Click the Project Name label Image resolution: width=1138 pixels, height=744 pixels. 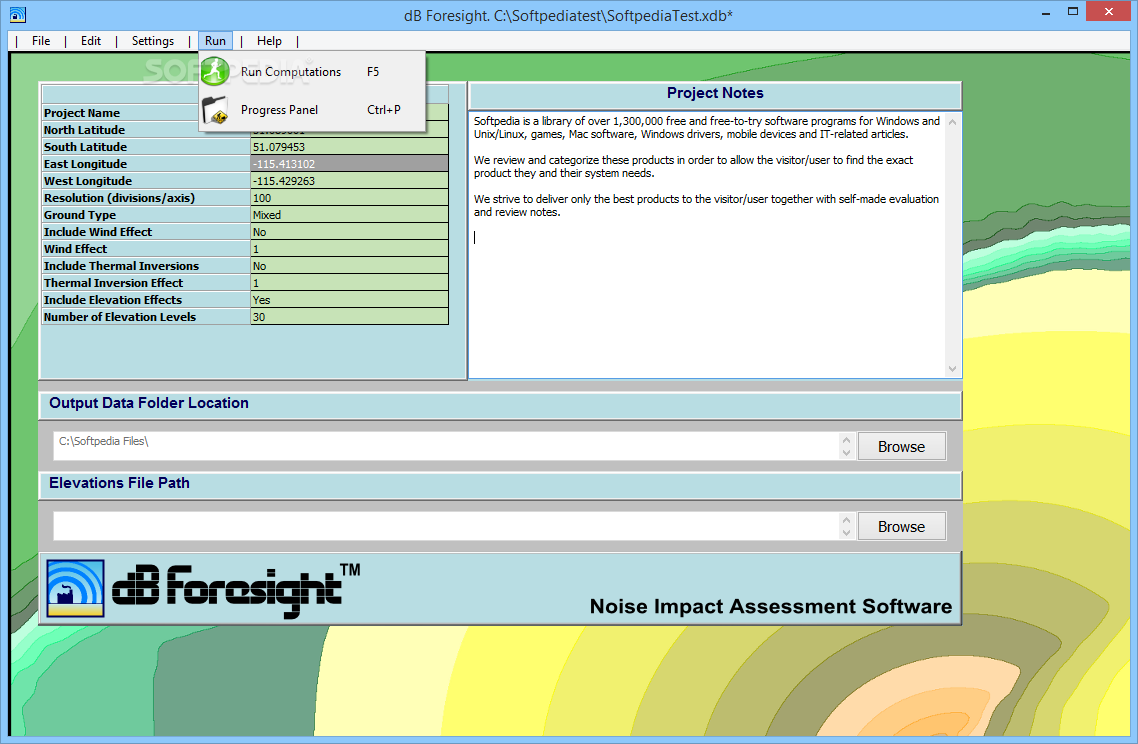[81, 113]
